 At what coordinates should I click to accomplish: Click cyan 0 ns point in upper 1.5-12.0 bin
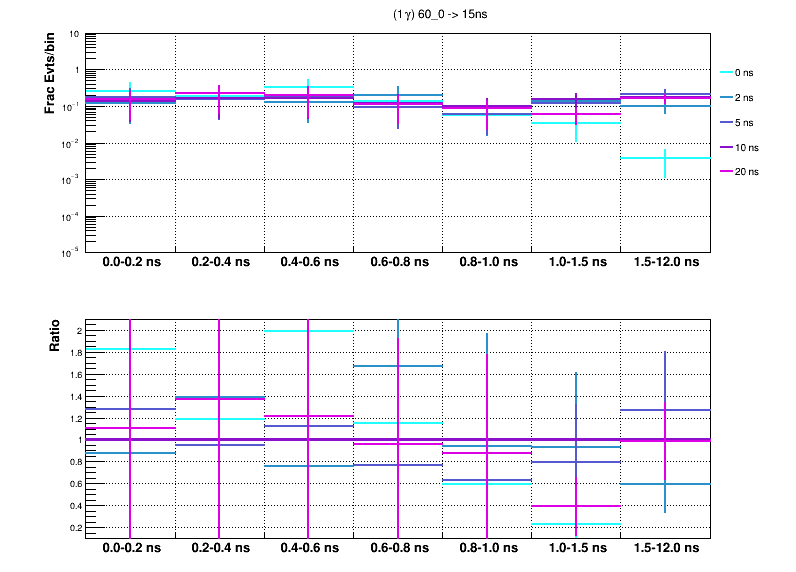pos(665,158)
